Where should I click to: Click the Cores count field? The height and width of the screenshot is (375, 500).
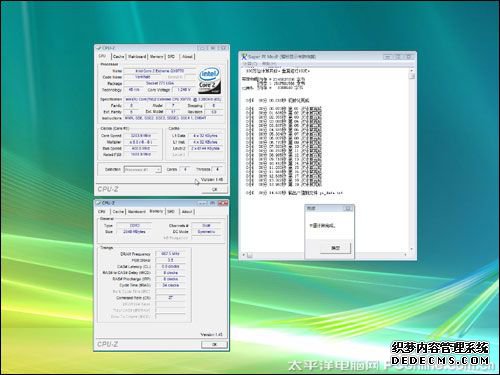pos(185,170)
